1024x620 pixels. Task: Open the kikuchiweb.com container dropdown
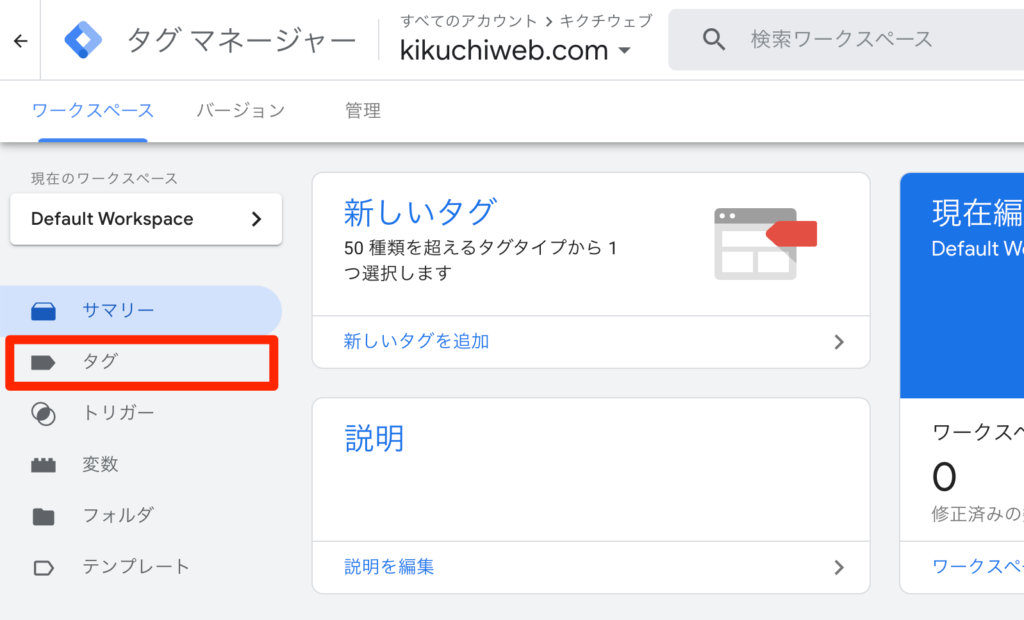(515, 51)
